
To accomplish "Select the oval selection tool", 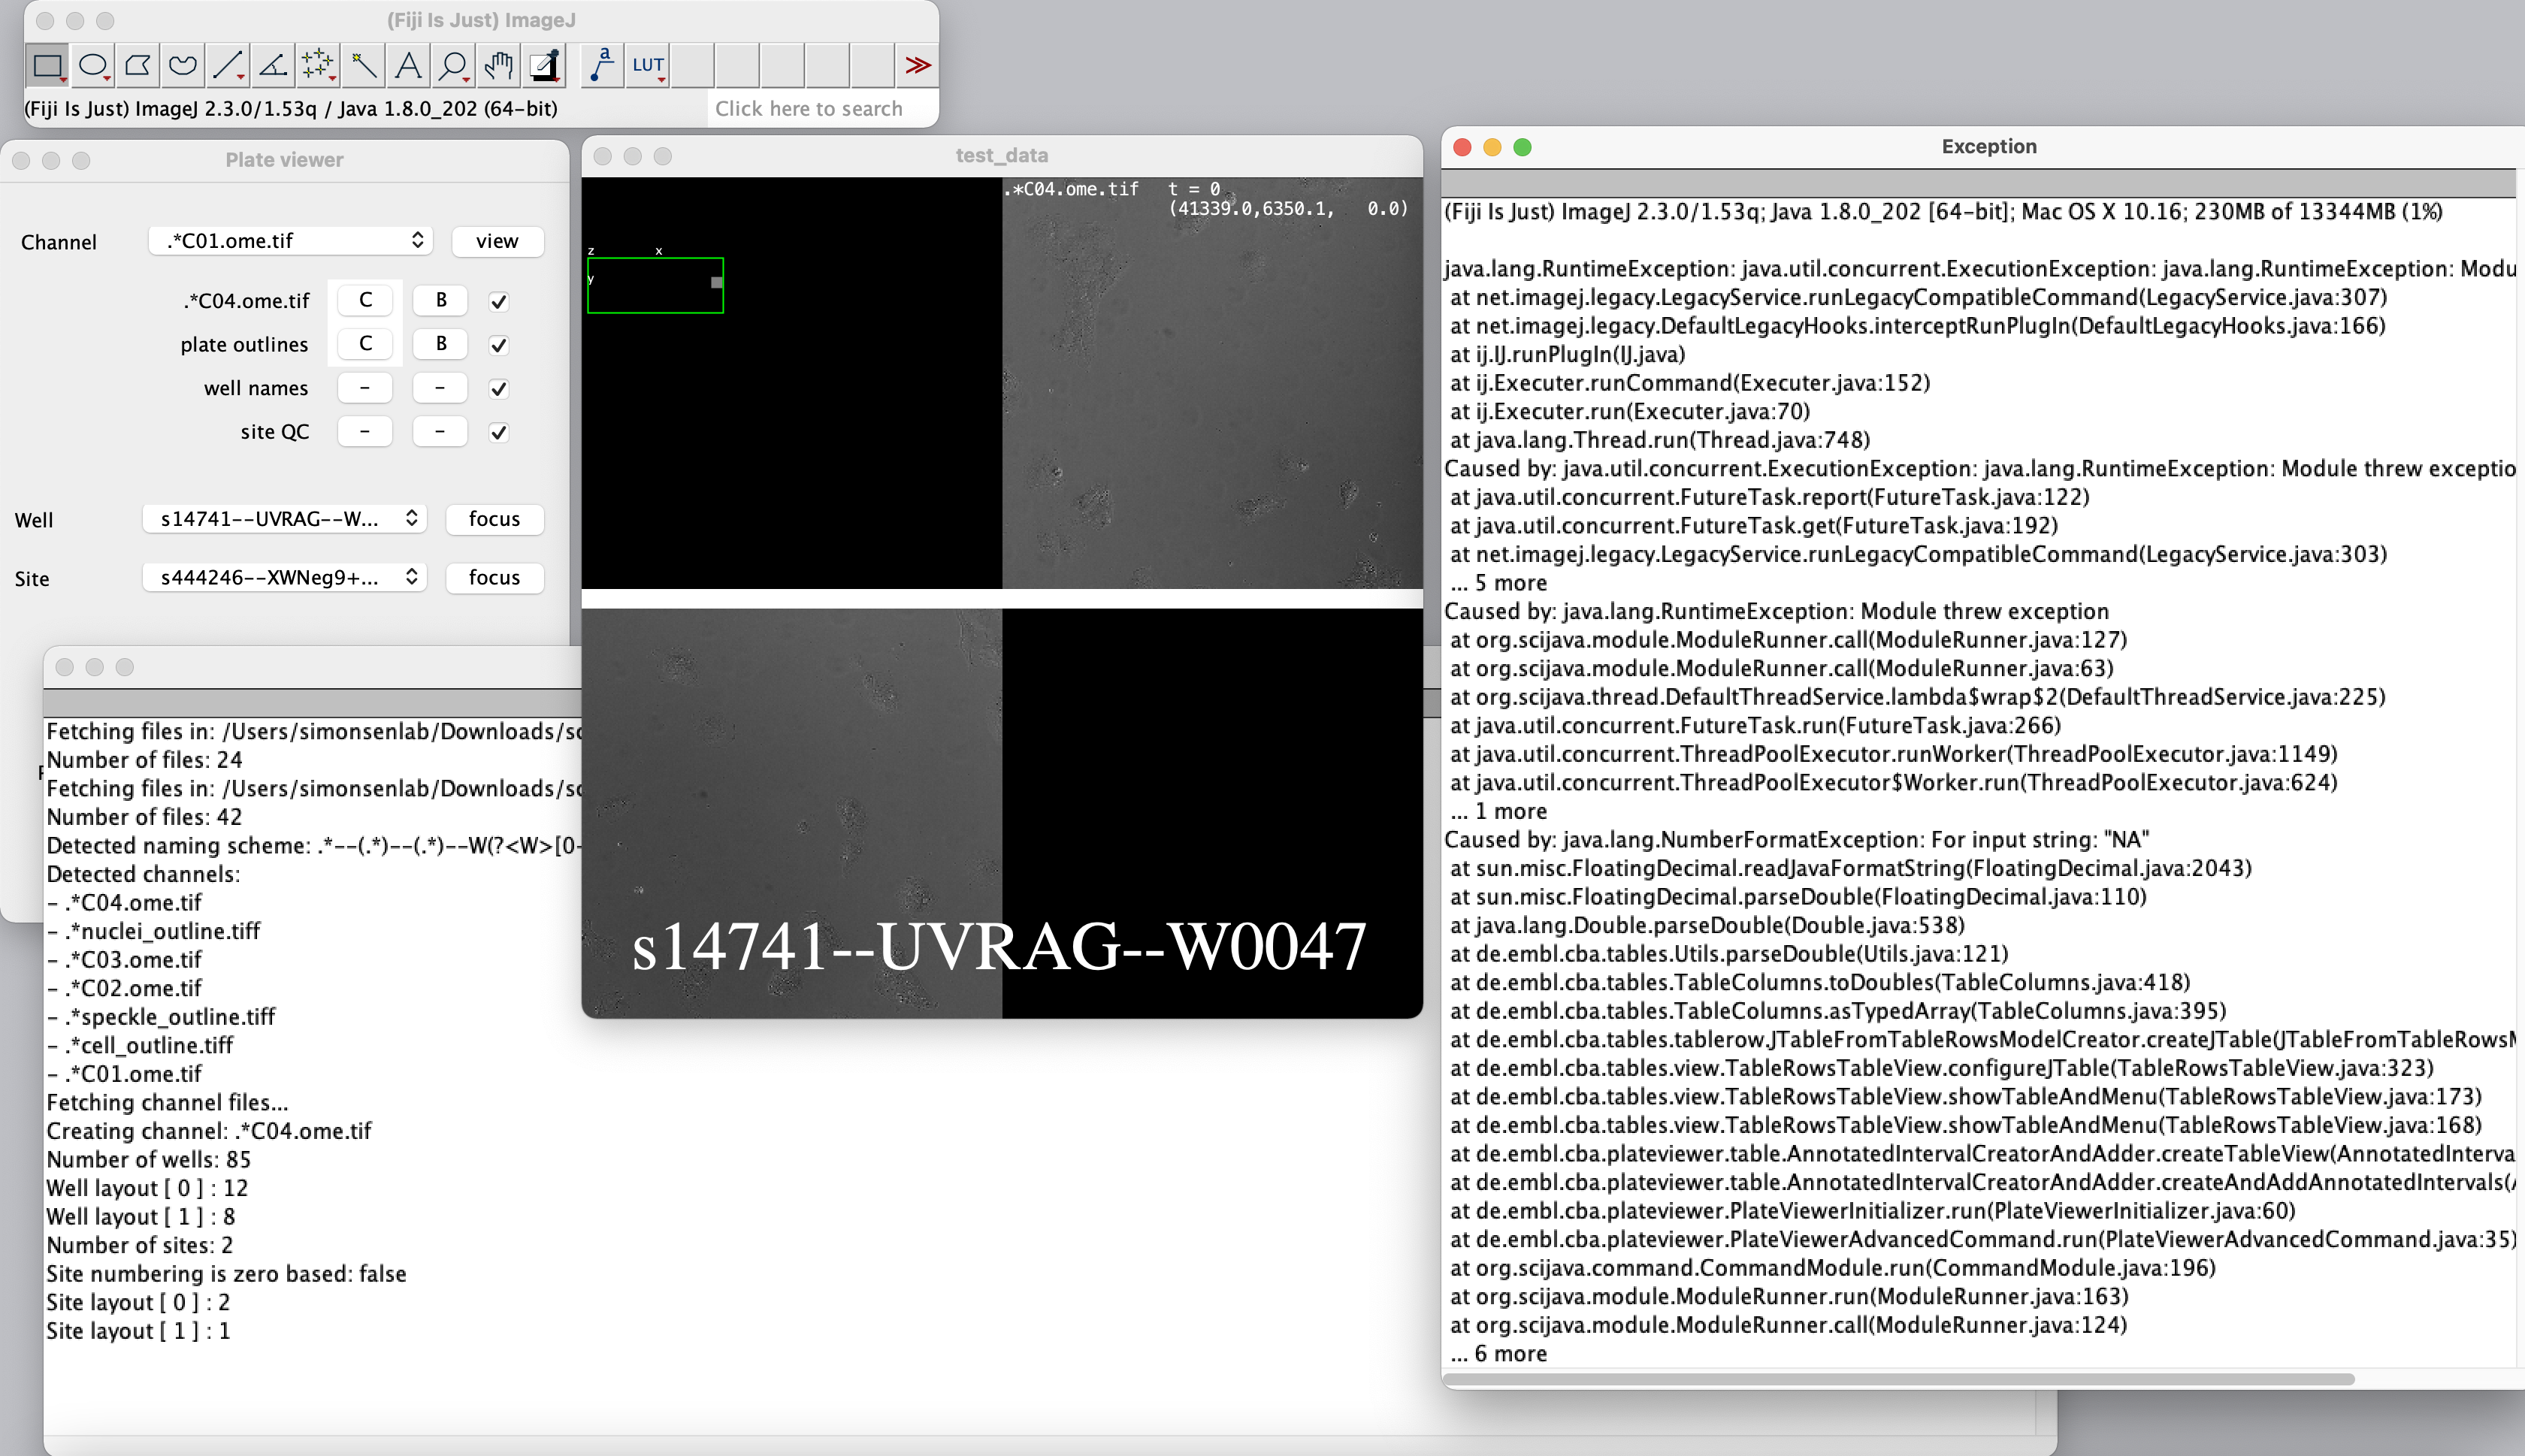I will point(93,65).
